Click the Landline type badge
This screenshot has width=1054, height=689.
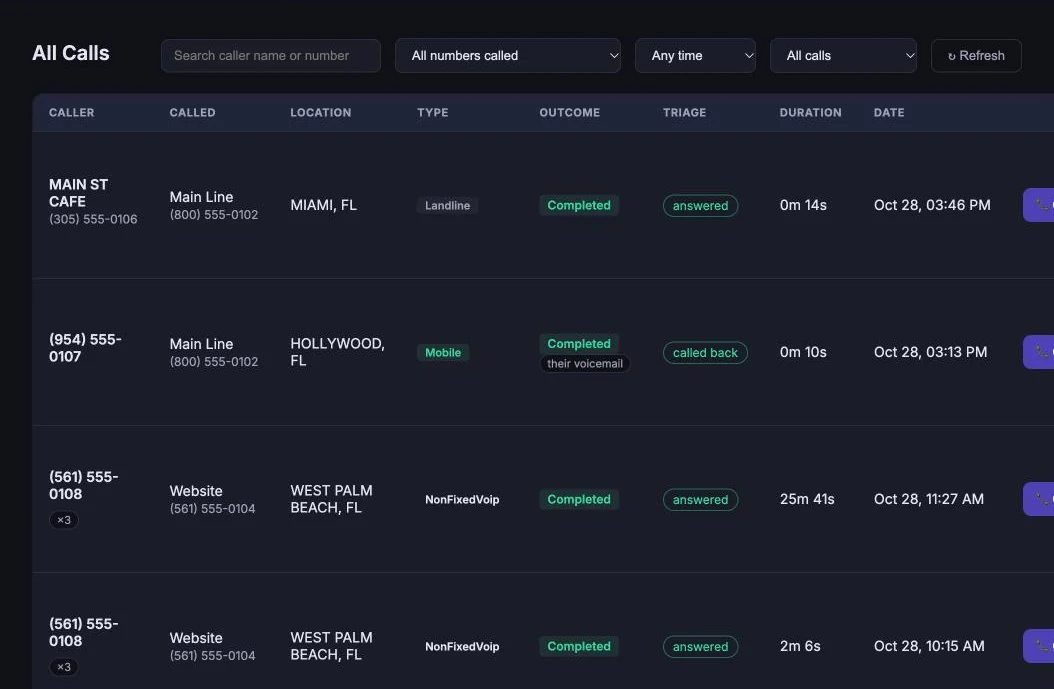447,206
